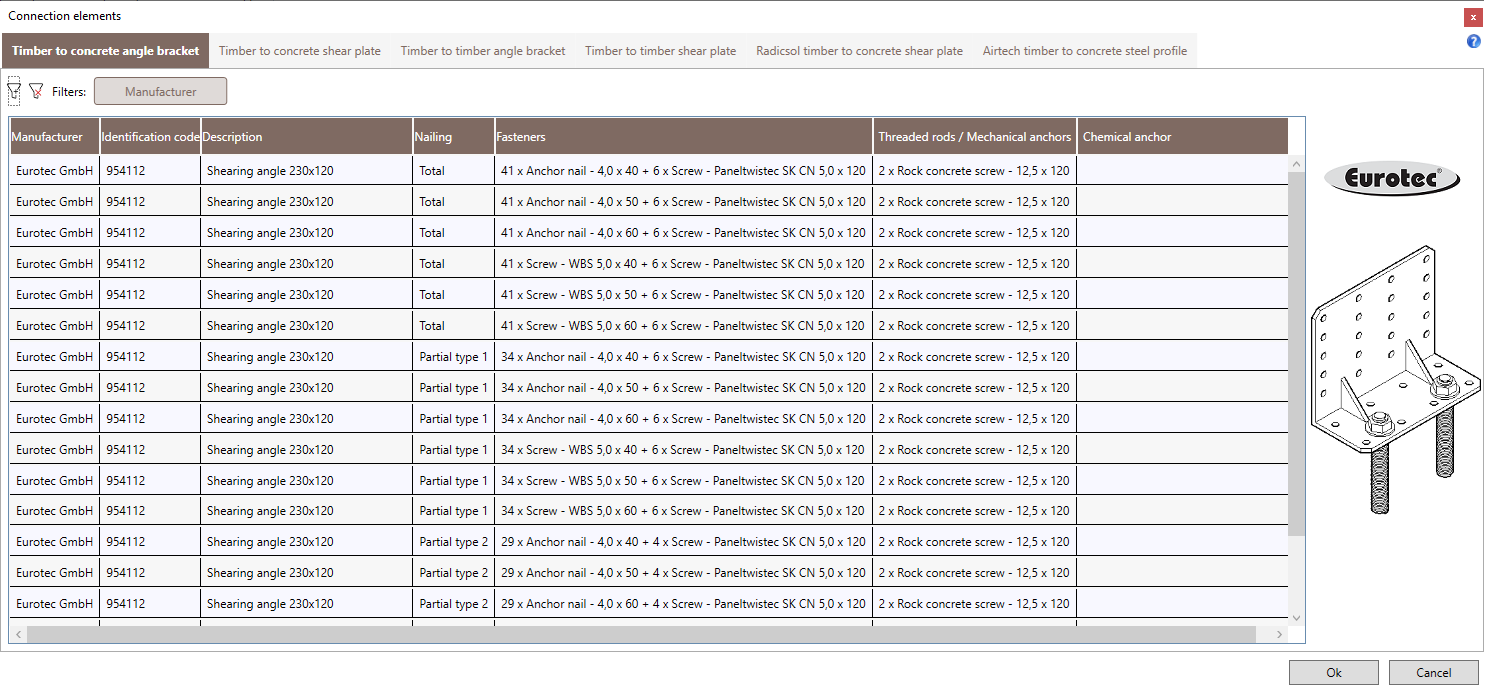Click the horizontal scrollbar right arrow
Image resolution: width=1485 pixels, height=692 pixels.
(1280, 635)
